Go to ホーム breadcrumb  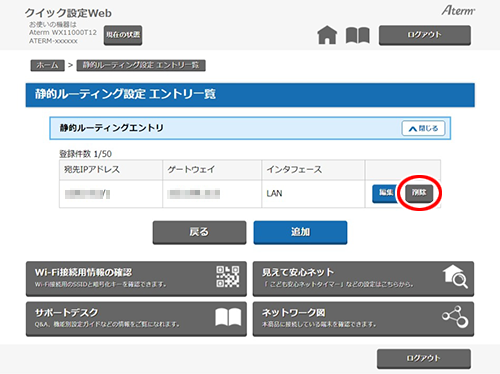coord(47,65)
